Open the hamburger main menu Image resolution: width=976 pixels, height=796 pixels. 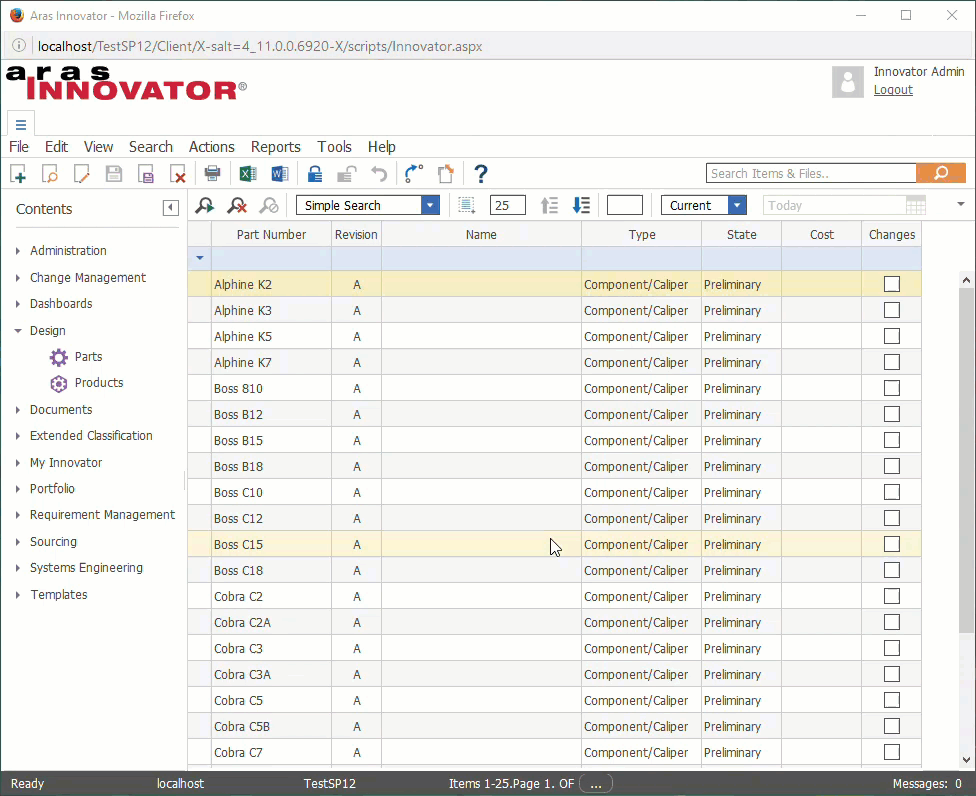(x=21, y=124)
